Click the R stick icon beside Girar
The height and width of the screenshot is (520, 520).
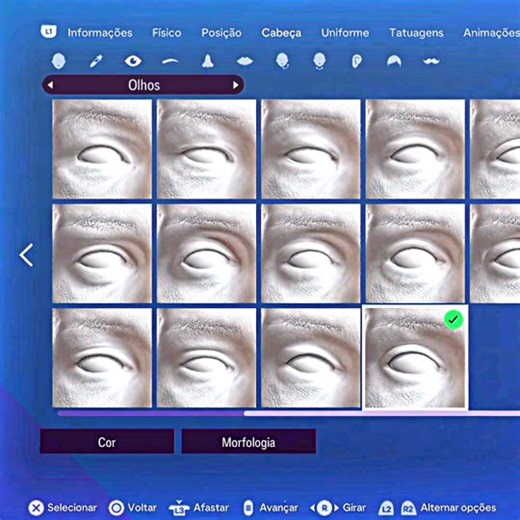tap(324, 508)
